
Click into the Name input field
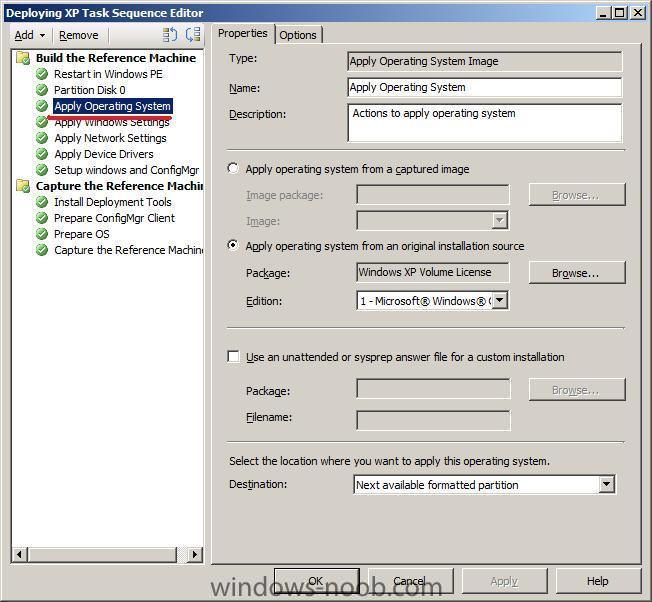coord(484,87)
